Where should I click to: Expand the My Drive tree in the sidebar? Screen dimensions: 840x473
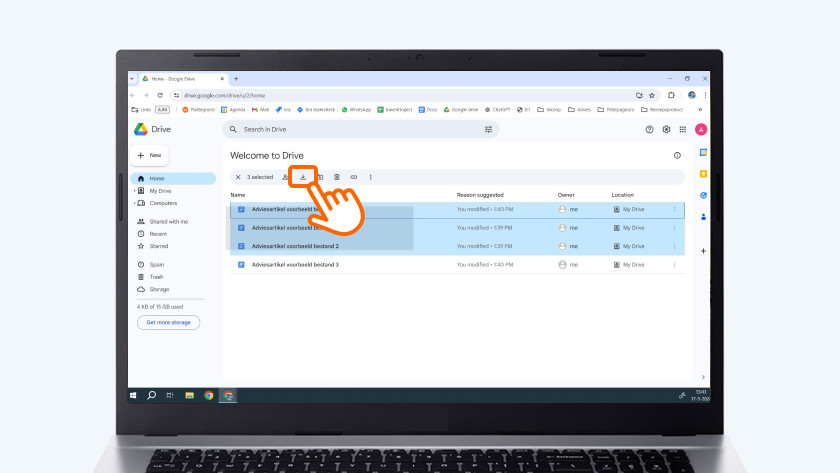pyautogui.click(x=134, y=191)
